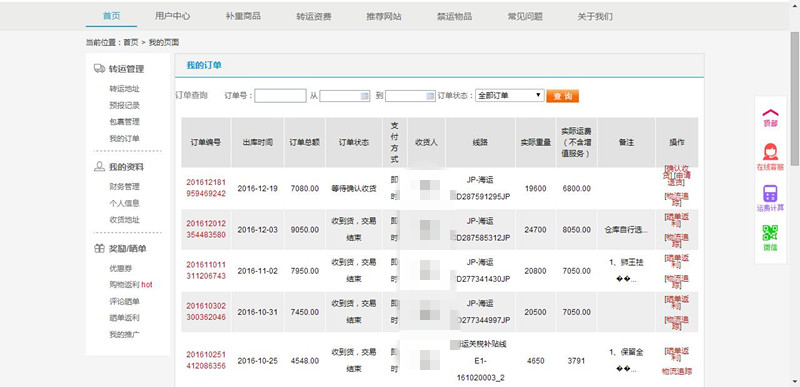The image size is (800, 387).
Task: Click the 订单总额 column header
Action: pyautogui.click(x=305, y=143)
